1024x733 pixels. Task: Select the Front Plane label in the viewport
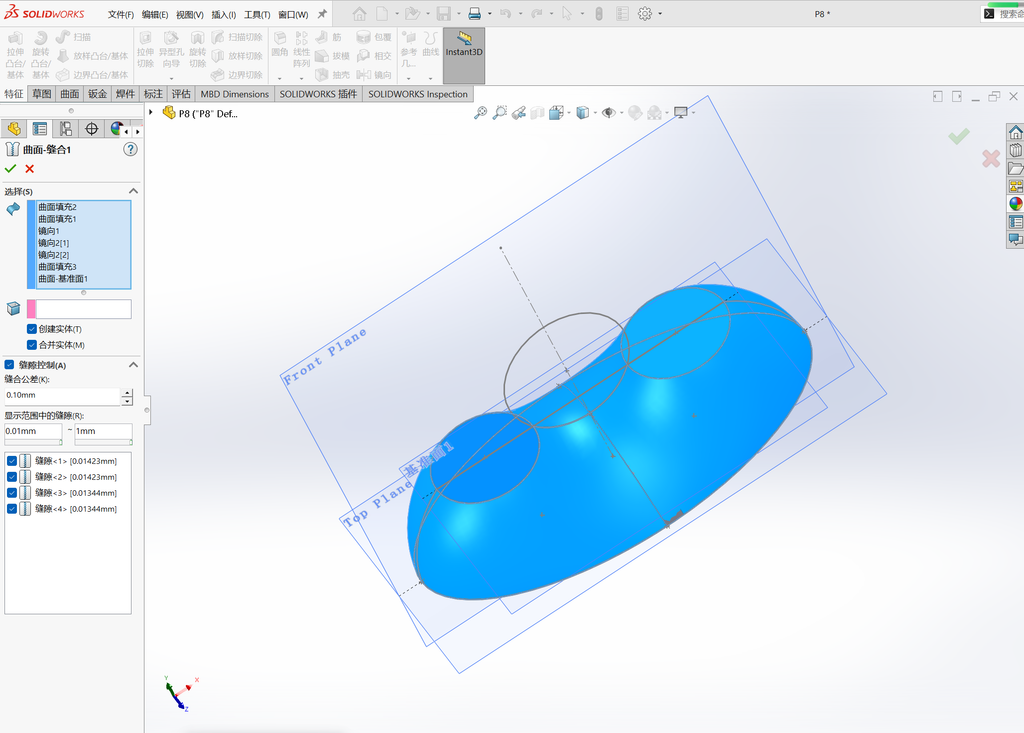pyautogui.click(x=325, y=356)
